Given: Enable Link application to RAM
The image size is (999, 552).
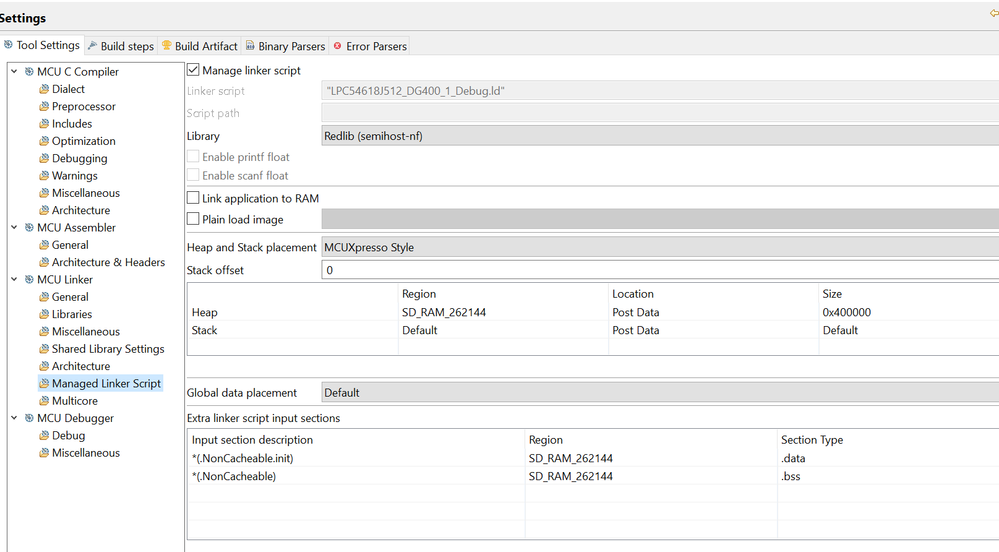Looking at the screenshot, I should click(194, 198).
